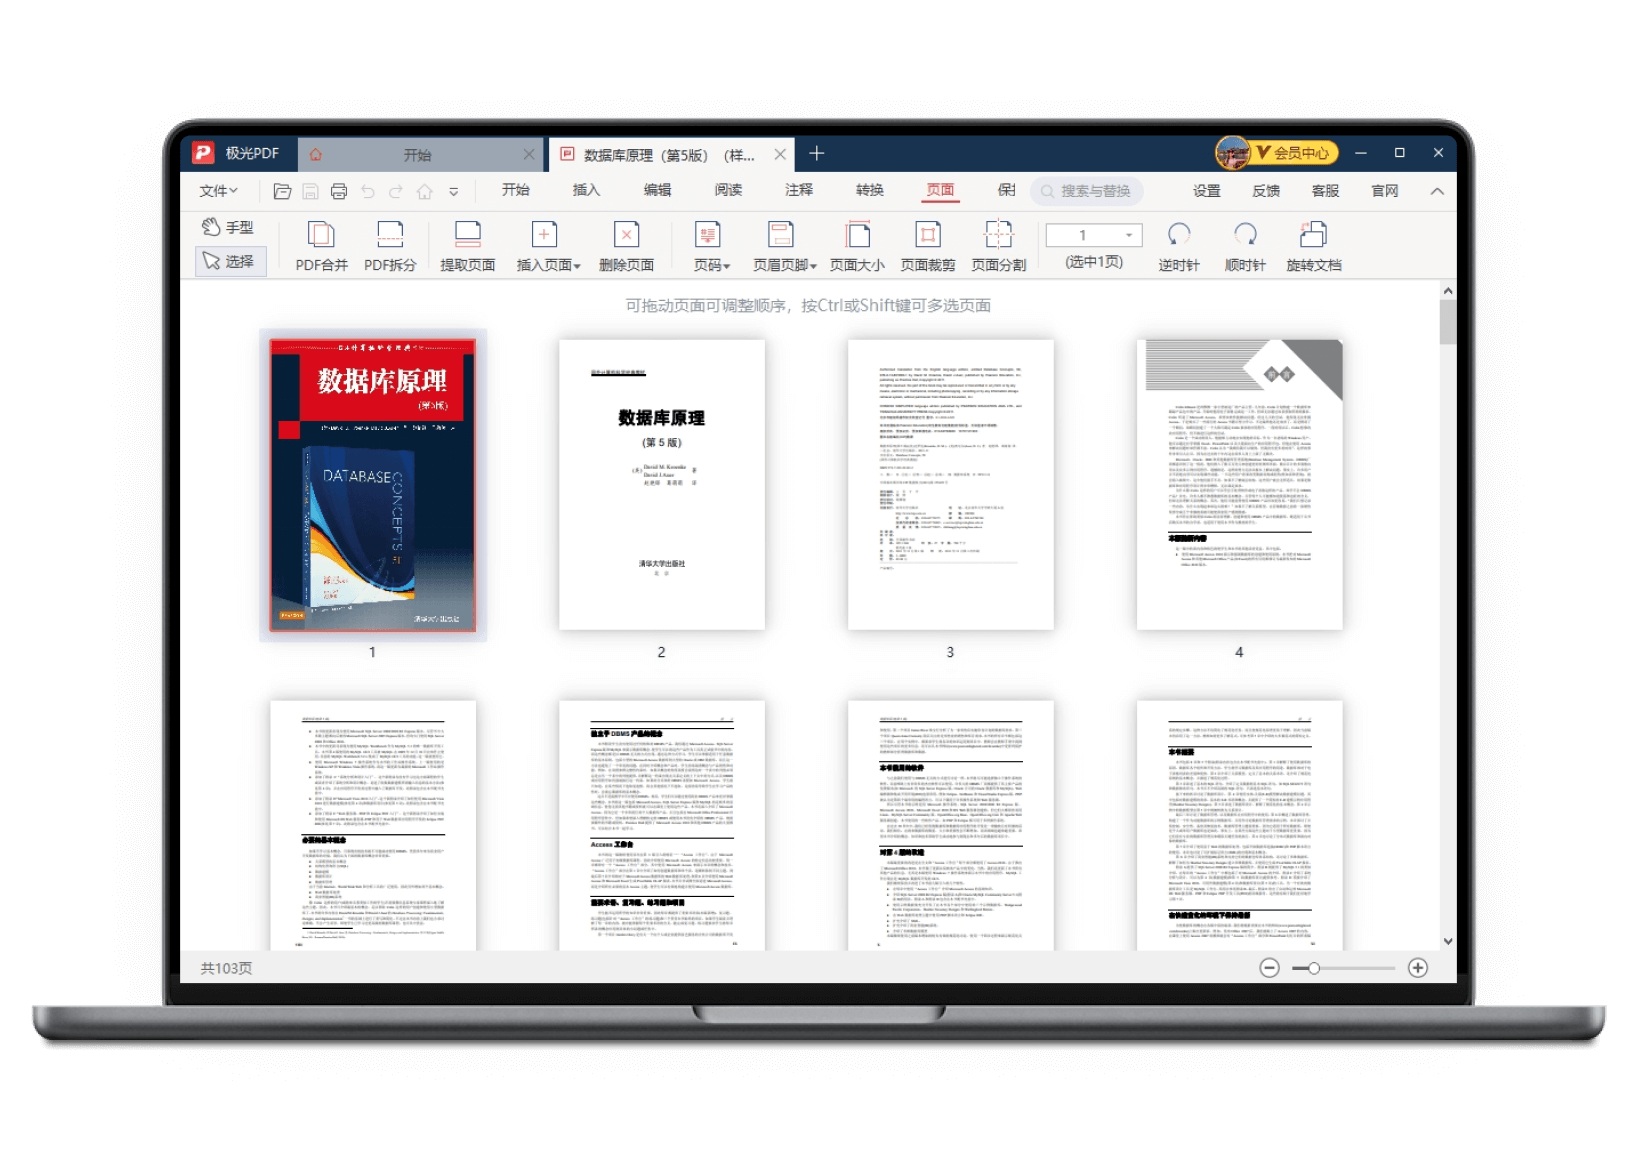Expand the 插入页面 dropdown arrow
Screen dimensions: 1640x1160
[x=577, y=266]
